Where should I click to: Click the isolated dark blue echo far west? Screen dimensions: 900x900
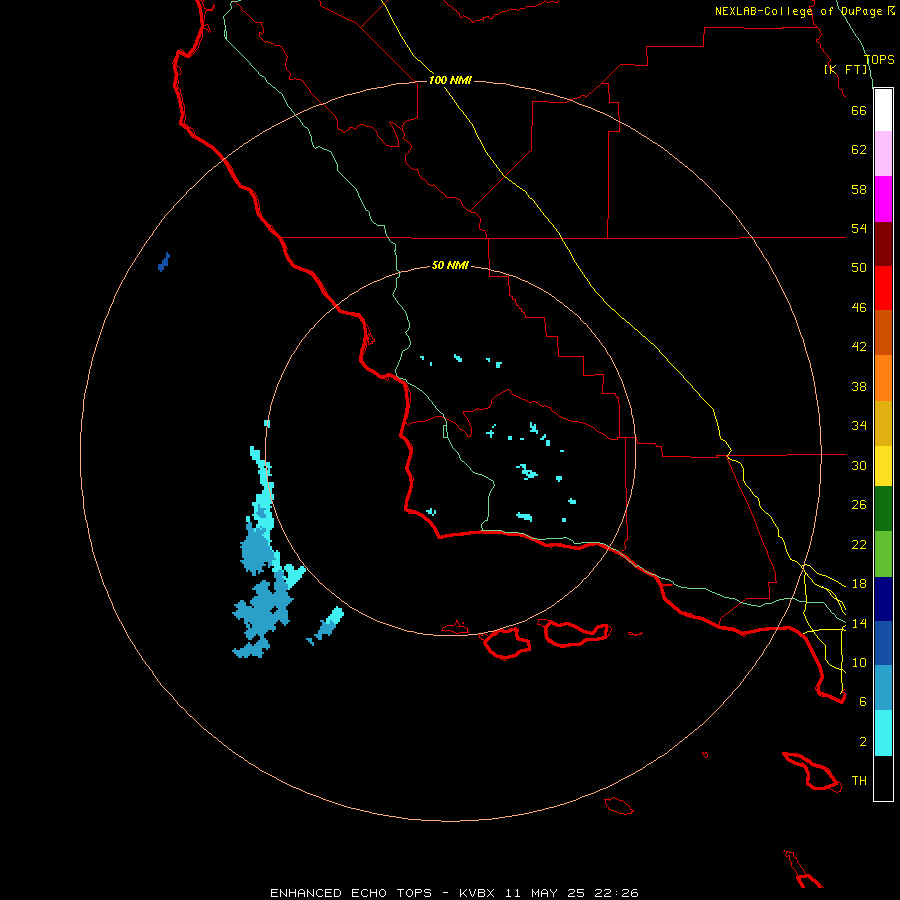pyautogui.click(x=164, y=262)
